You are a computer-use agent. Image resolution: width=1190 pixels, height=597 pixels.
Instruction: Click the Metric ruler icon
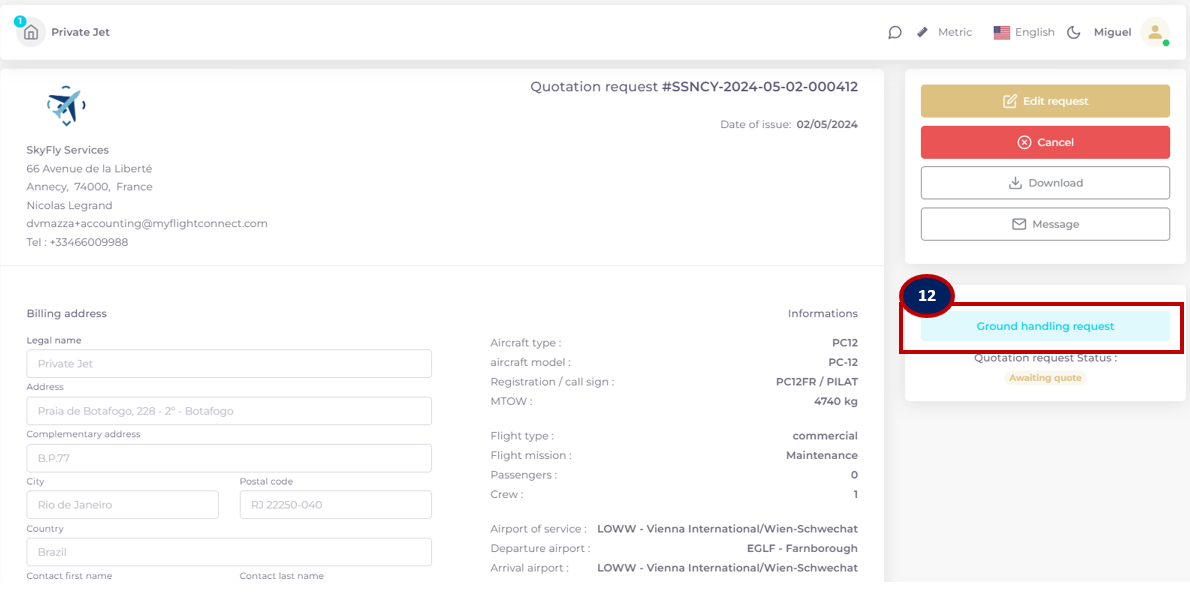[x=922, y=32]
